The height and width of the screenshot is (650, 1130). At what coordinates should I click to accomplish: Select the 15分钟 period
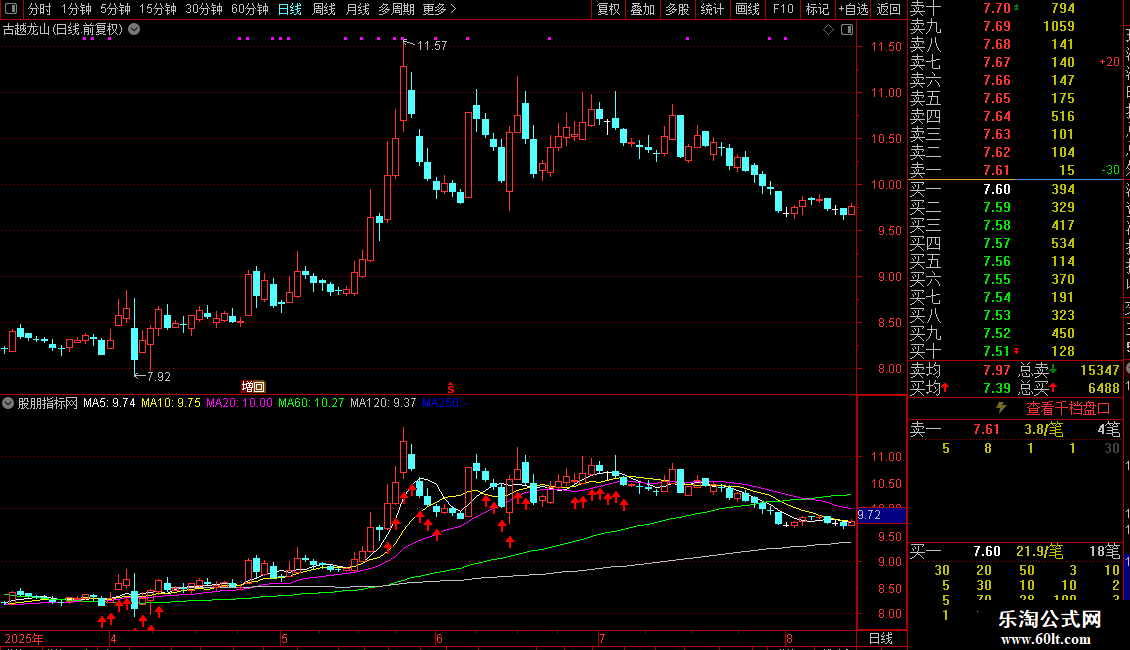click(158, 9)
